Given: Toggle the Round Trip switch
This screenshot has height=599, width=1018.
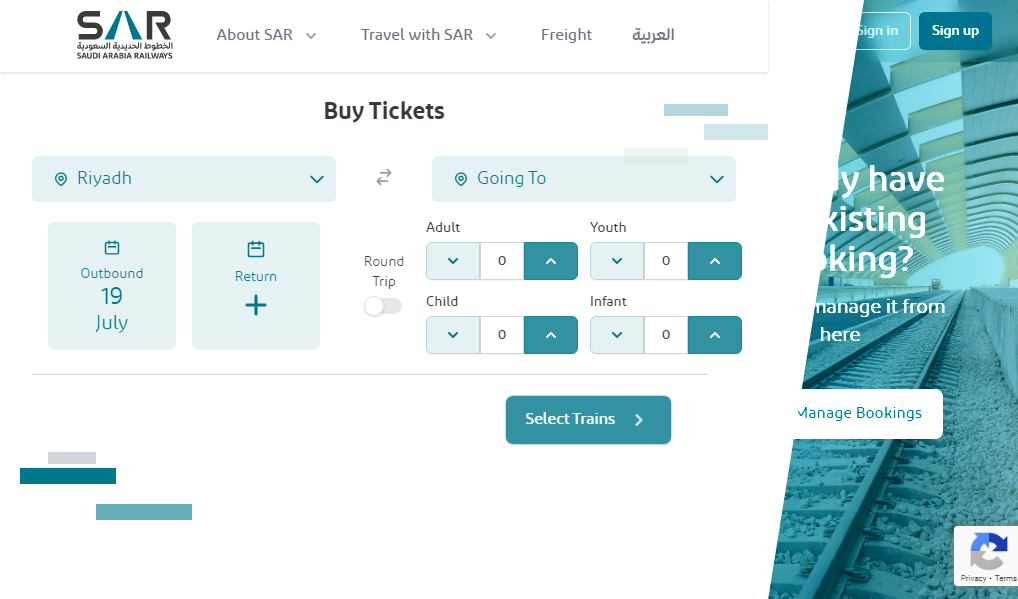Looking at the screenshot, I should point(383,306).
